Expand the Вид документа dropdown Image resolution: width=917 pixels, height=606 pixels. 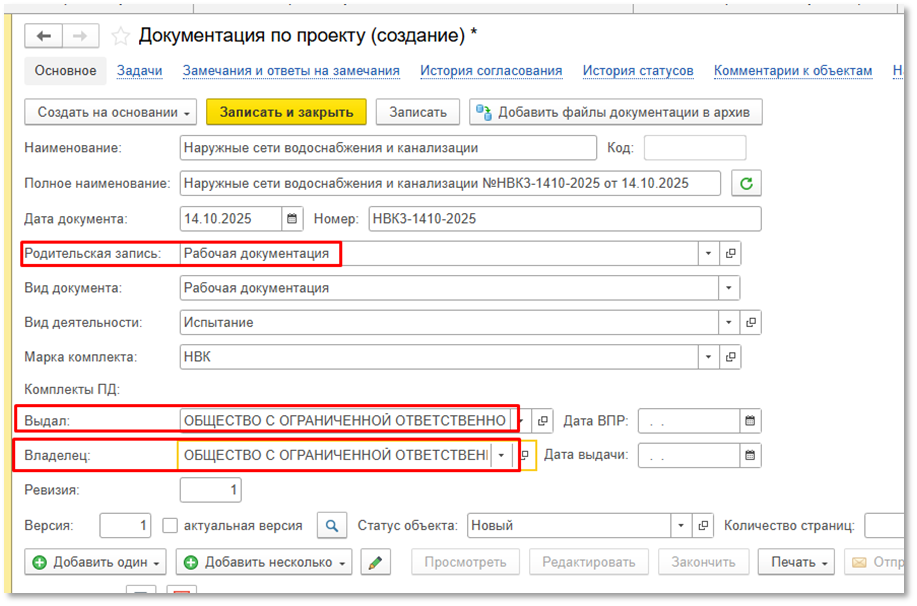(728, 288)
